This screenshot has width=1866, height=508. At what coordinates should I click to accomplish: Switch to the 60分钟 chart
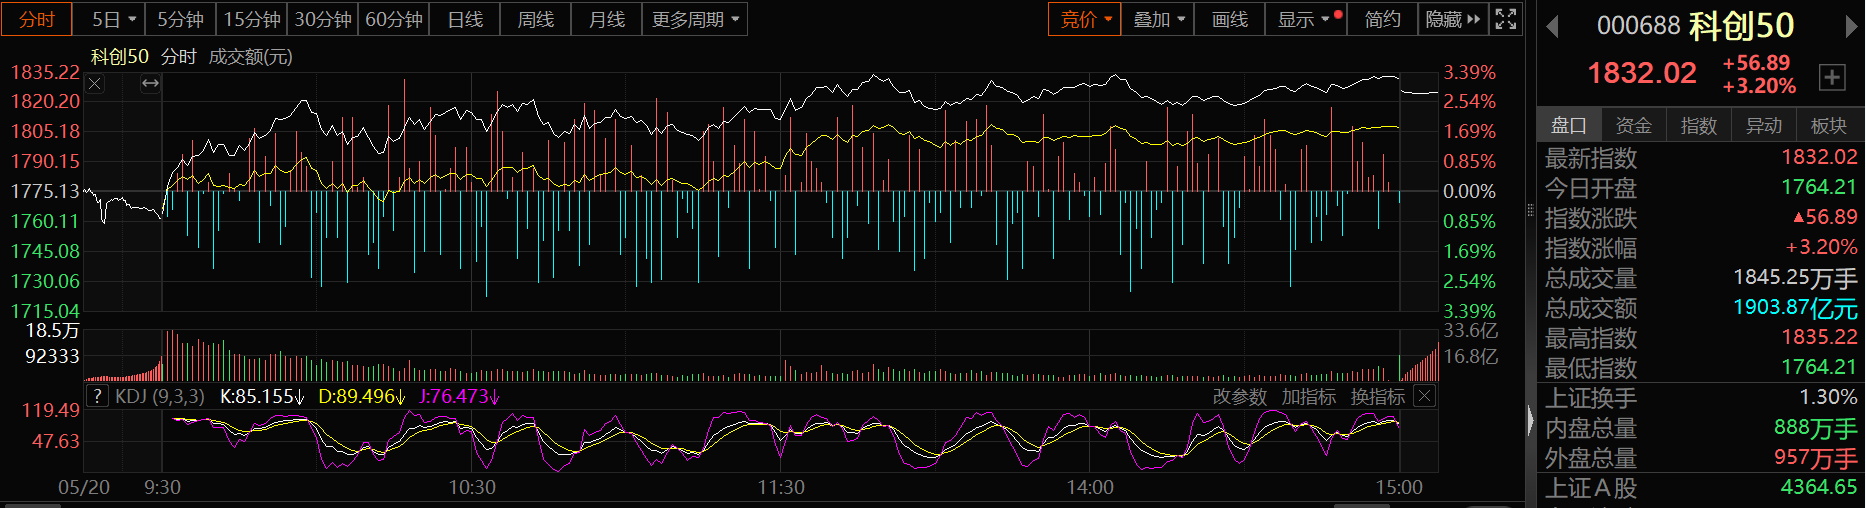point(394,19)
